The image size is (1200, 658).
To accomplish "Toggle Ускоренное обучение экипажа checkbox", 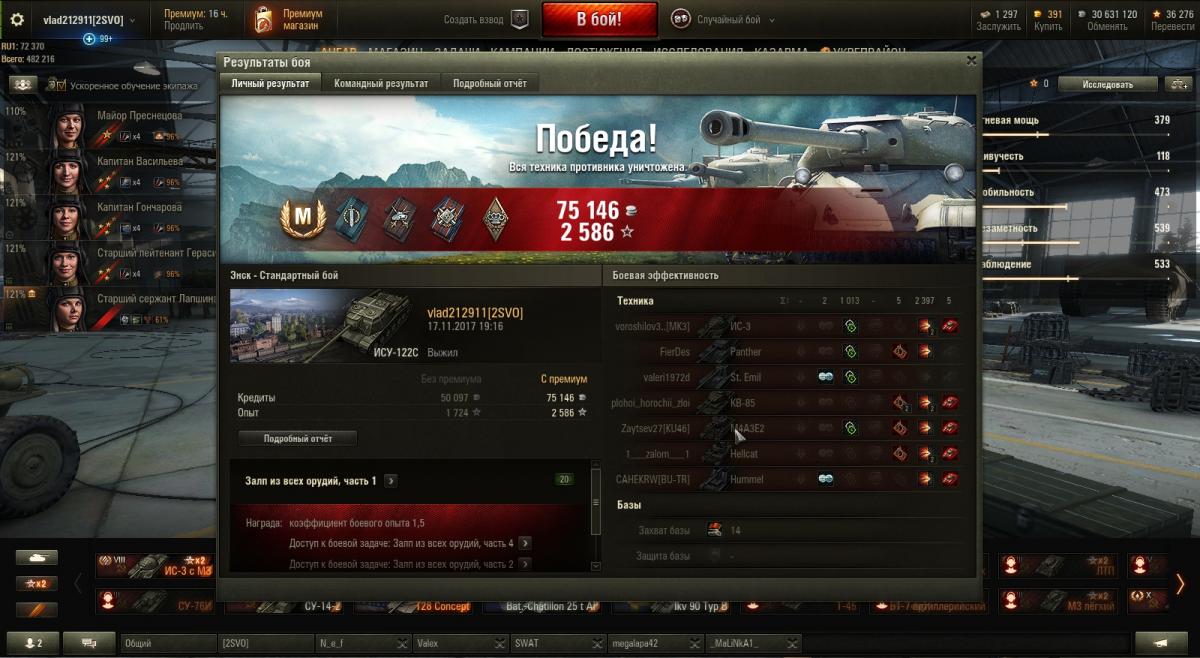I will tap(54, 86).
